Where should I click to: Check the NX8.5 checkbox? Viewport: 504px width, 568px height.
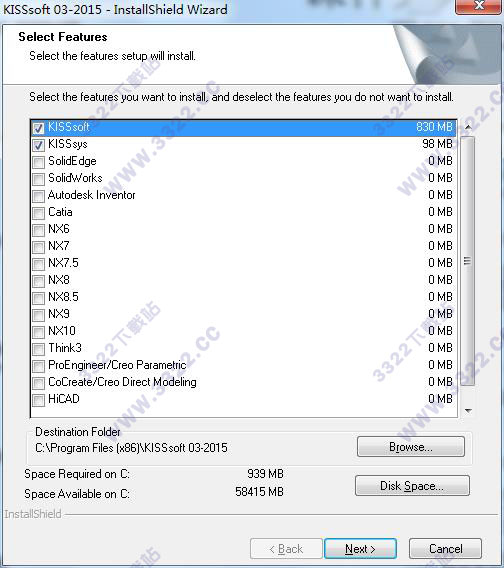pyautogui.click(x=38, y=298)
